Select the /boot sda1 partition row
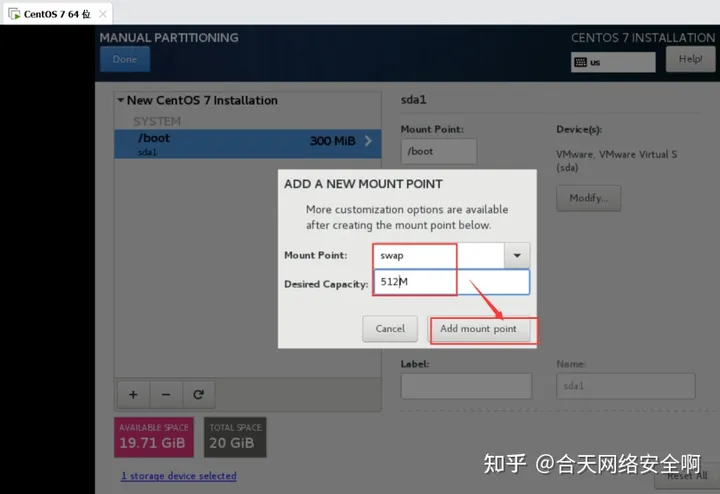 coord(248,144)
